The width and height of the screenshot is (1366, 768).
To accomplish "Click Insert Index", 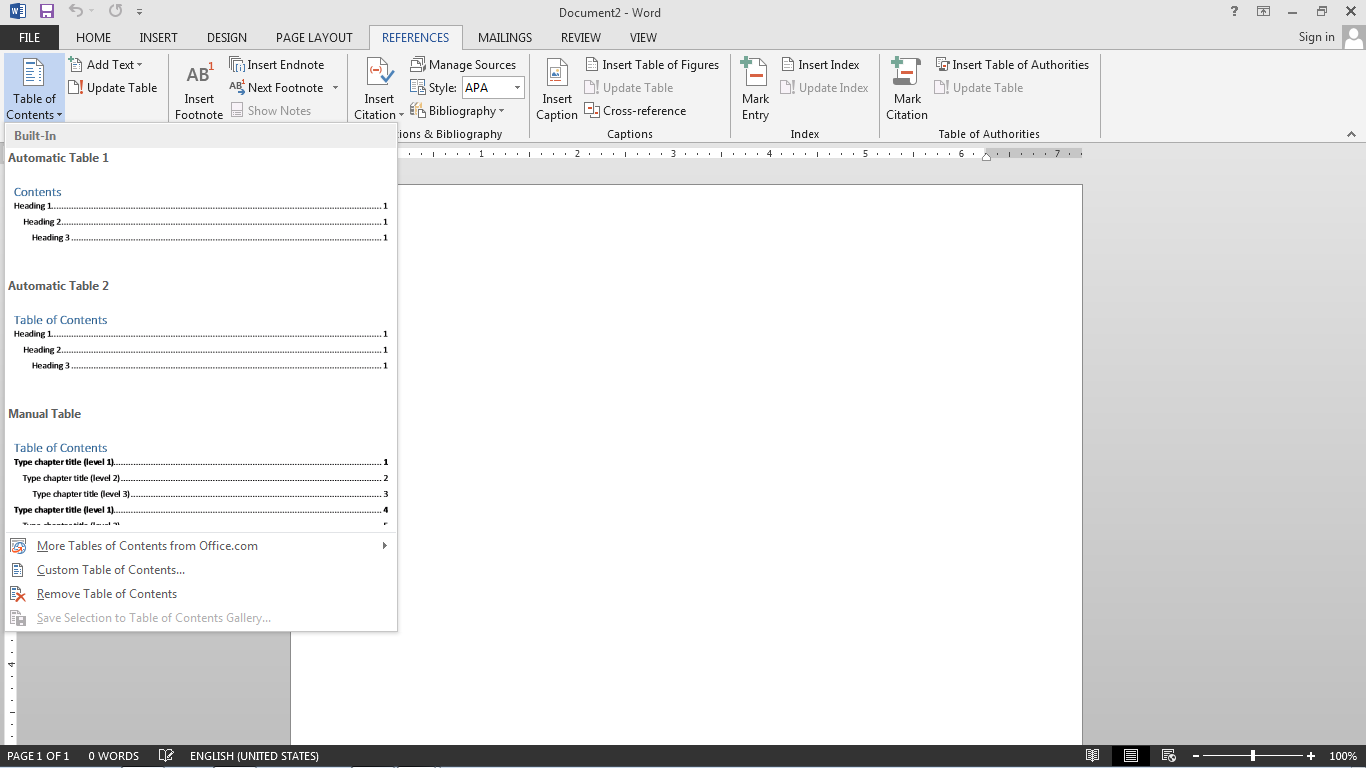I will pyautogui.click(x=820, y=64).
